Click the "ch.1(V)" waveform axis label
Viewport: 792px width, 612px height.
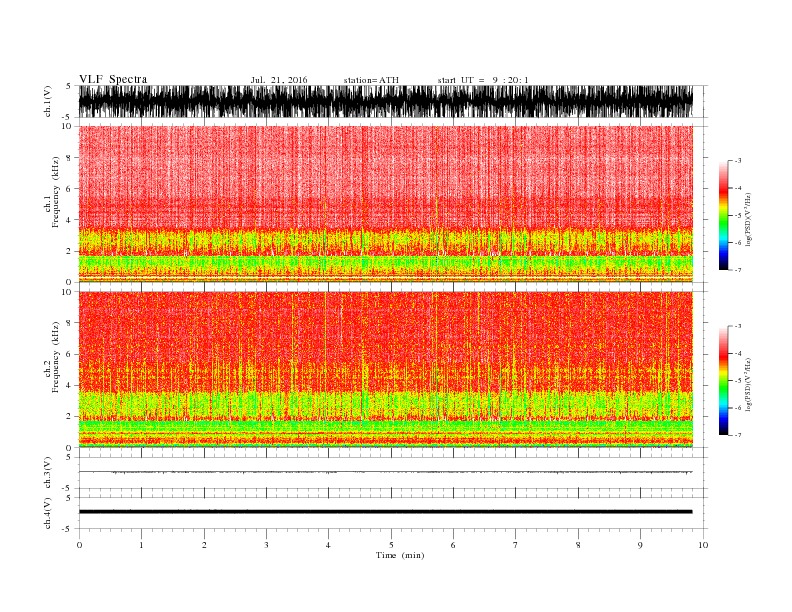[48, 101]
